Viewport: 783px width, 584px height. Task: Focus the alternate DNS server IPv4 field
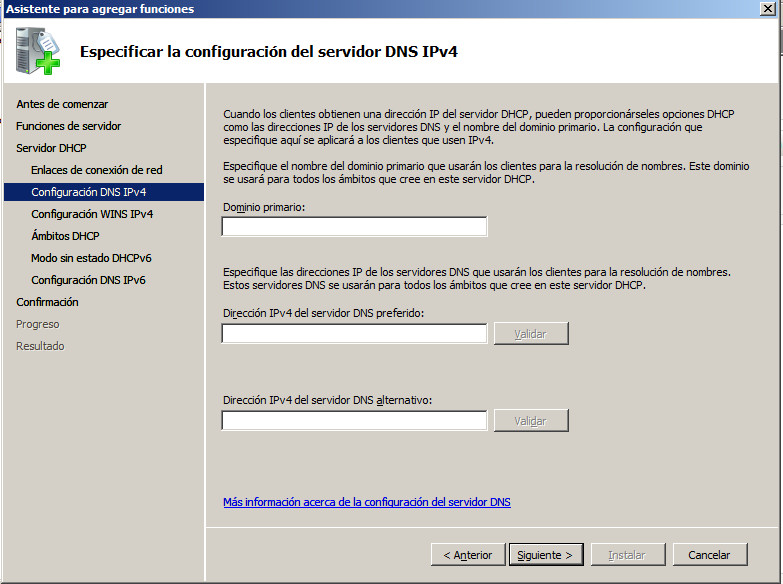pyautogui.click(x=354, y=421)
